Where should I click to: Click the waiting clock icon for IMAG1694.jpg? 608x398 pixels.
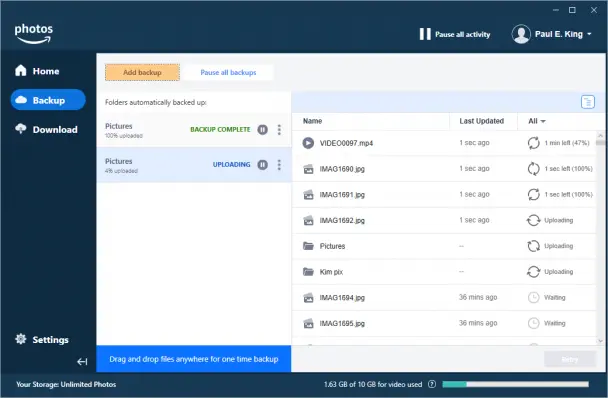(534, 298)
